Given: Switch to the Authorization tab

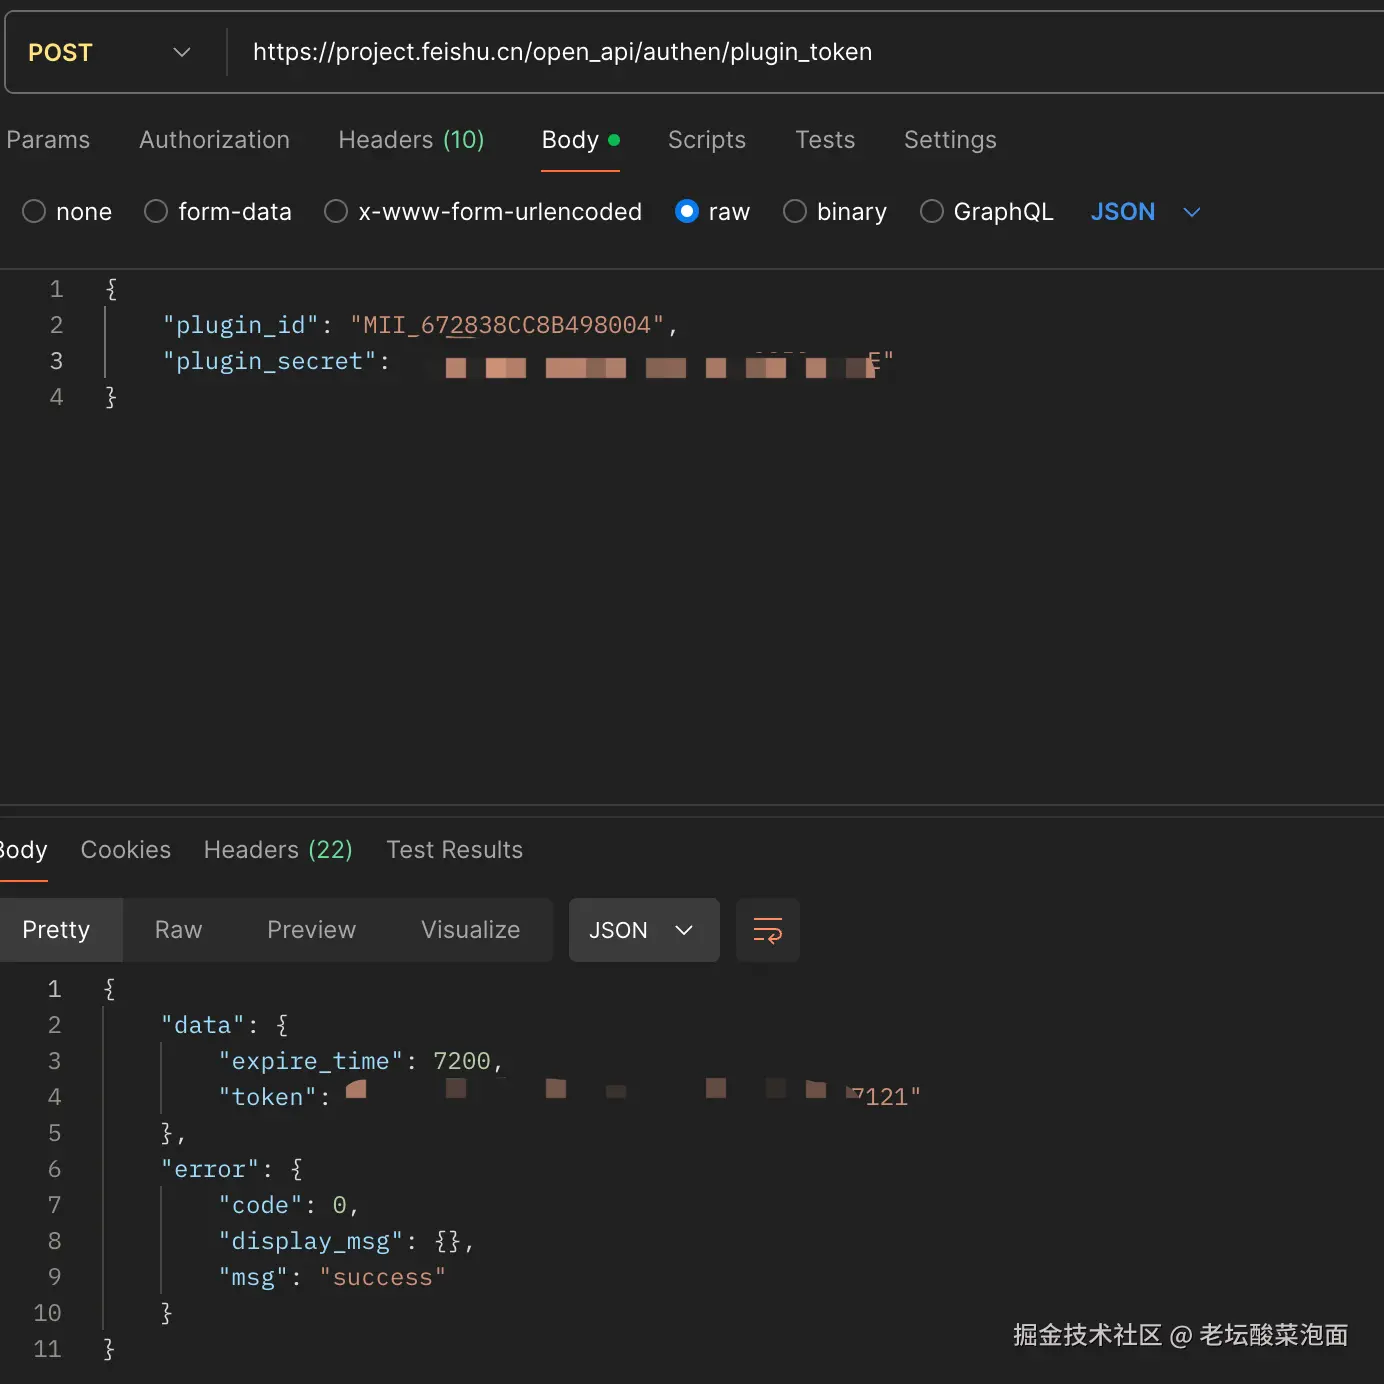Looking at the screenshot, I should point(214,140).
